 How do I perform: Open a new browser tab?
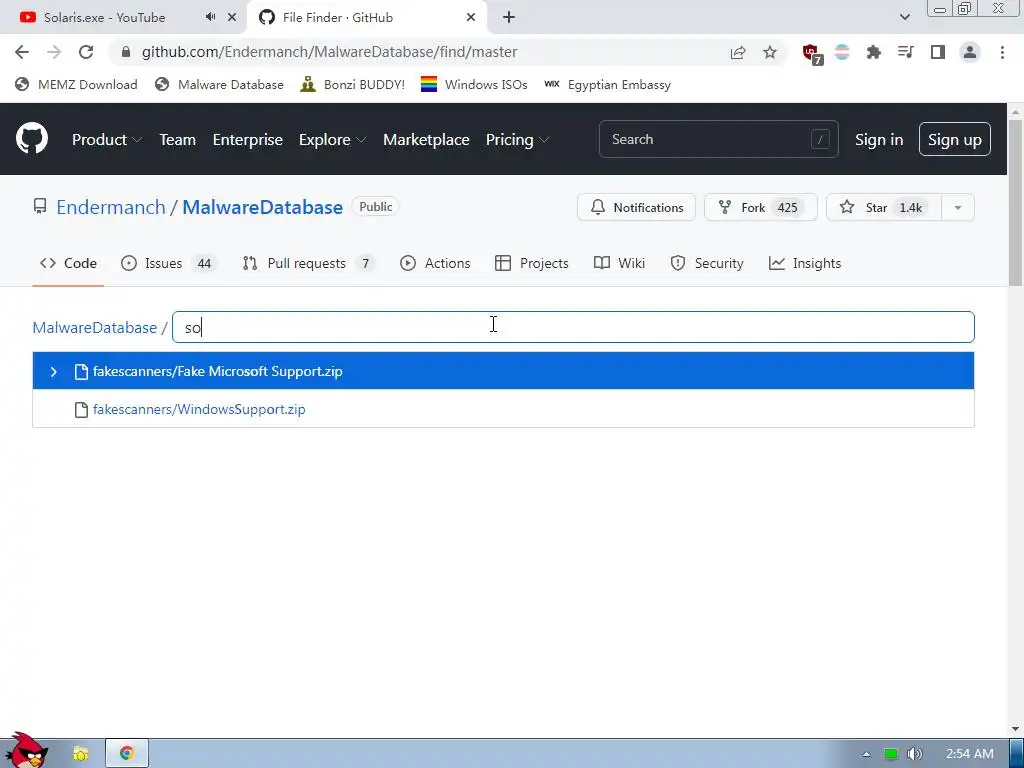coord(509,18)
